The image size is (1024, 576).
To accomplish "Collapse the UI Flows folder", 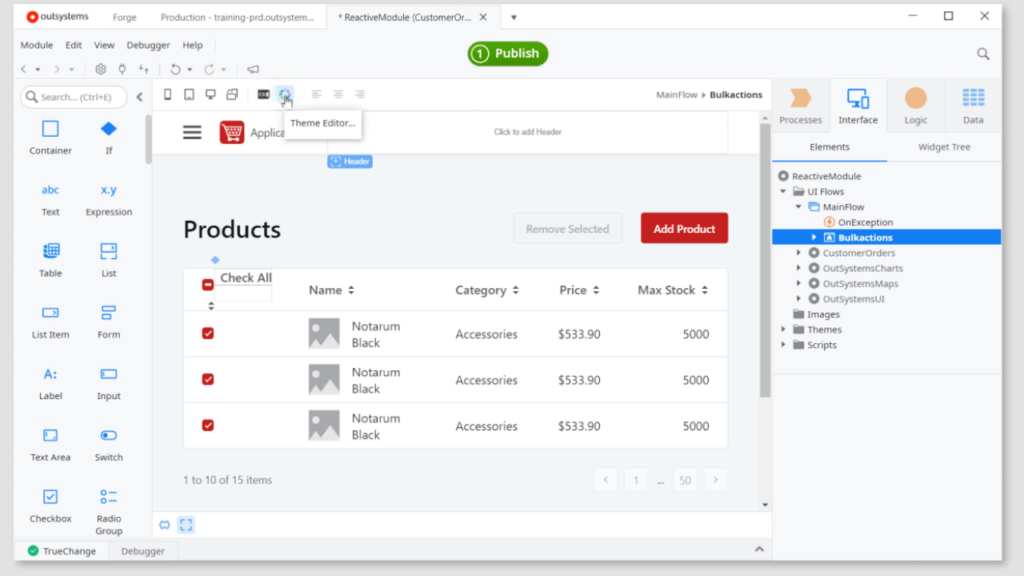I will (783, 191).
